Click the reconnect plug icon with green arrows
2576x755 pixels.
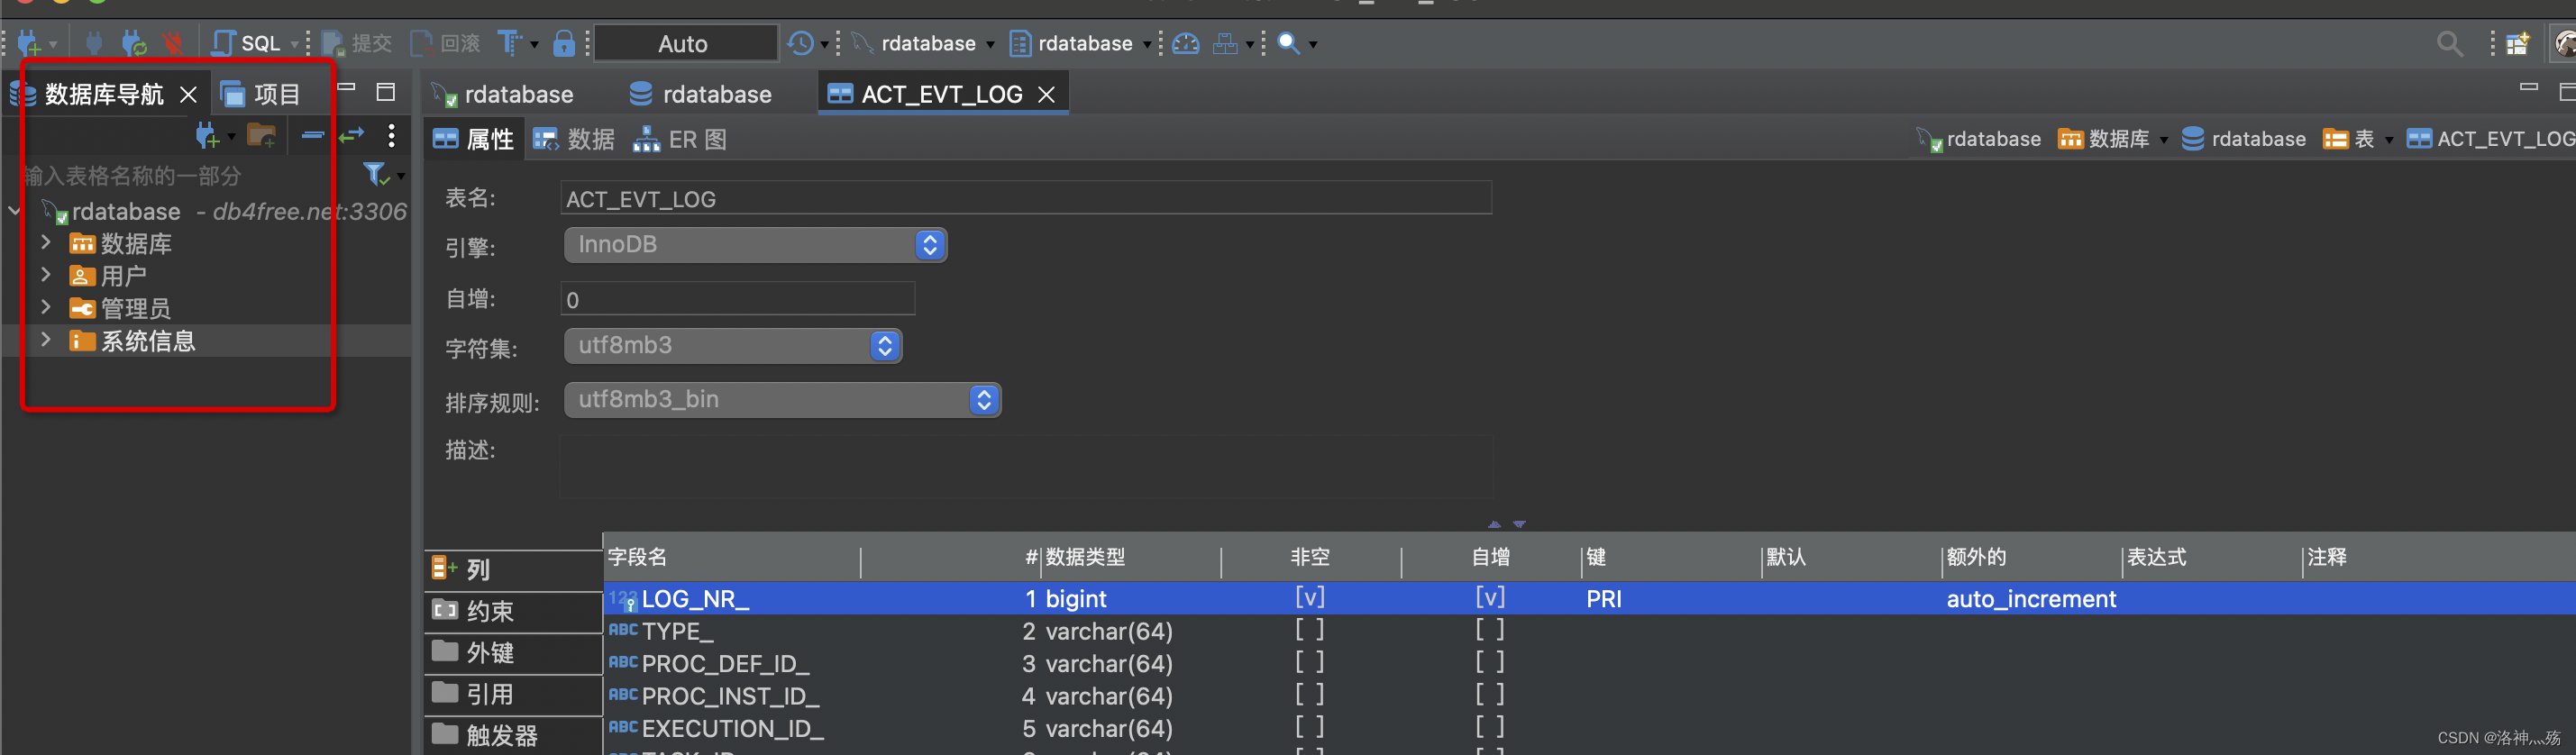tap(134, 43)
